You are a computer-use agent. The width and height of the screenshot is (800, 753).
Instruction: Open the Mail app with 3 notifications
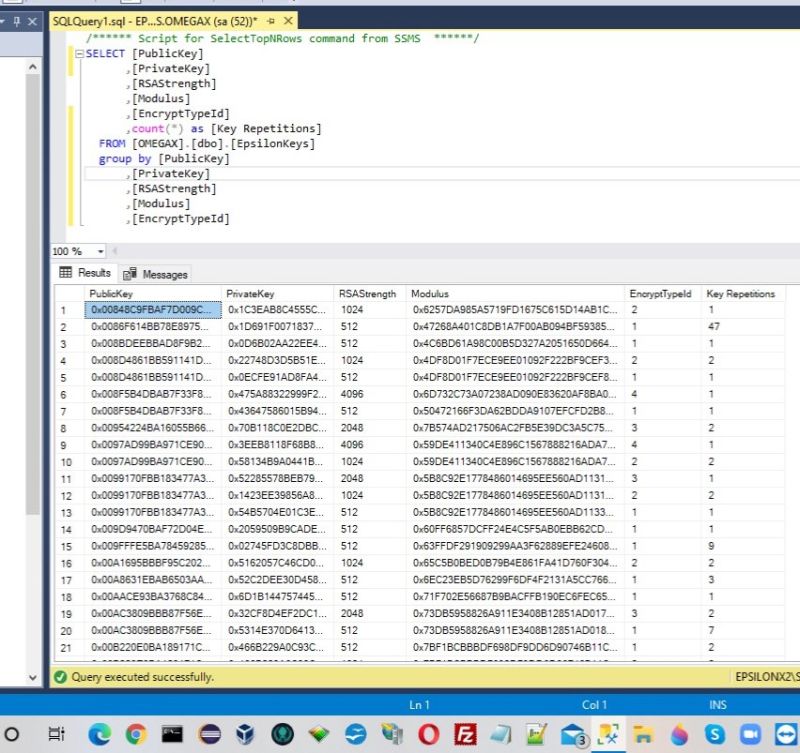tap(573, 734)
